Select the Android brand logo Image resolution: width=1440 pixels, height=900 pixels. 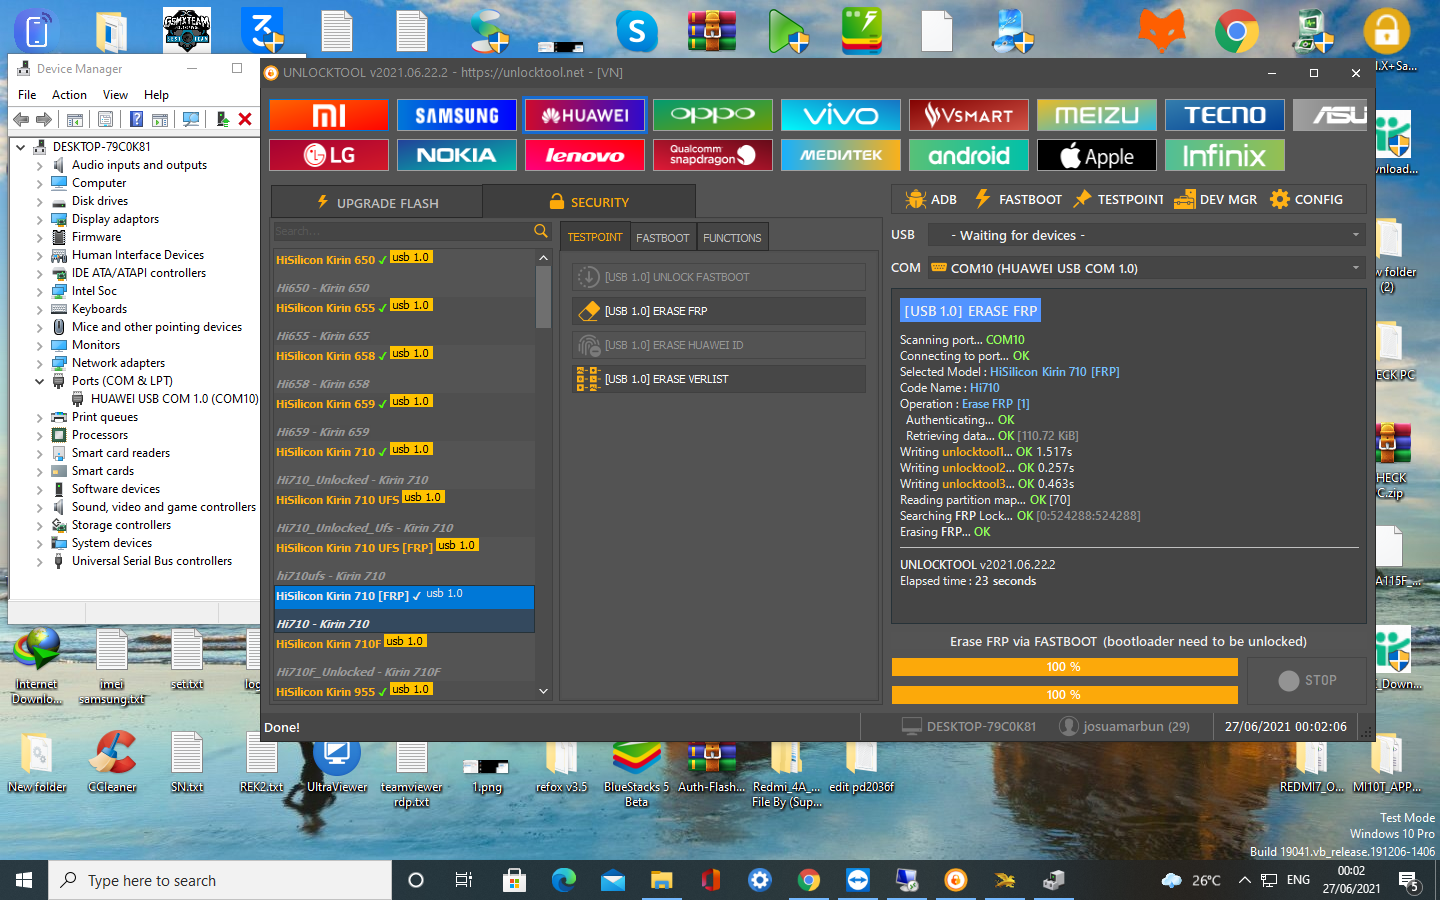tap(969, 155)
